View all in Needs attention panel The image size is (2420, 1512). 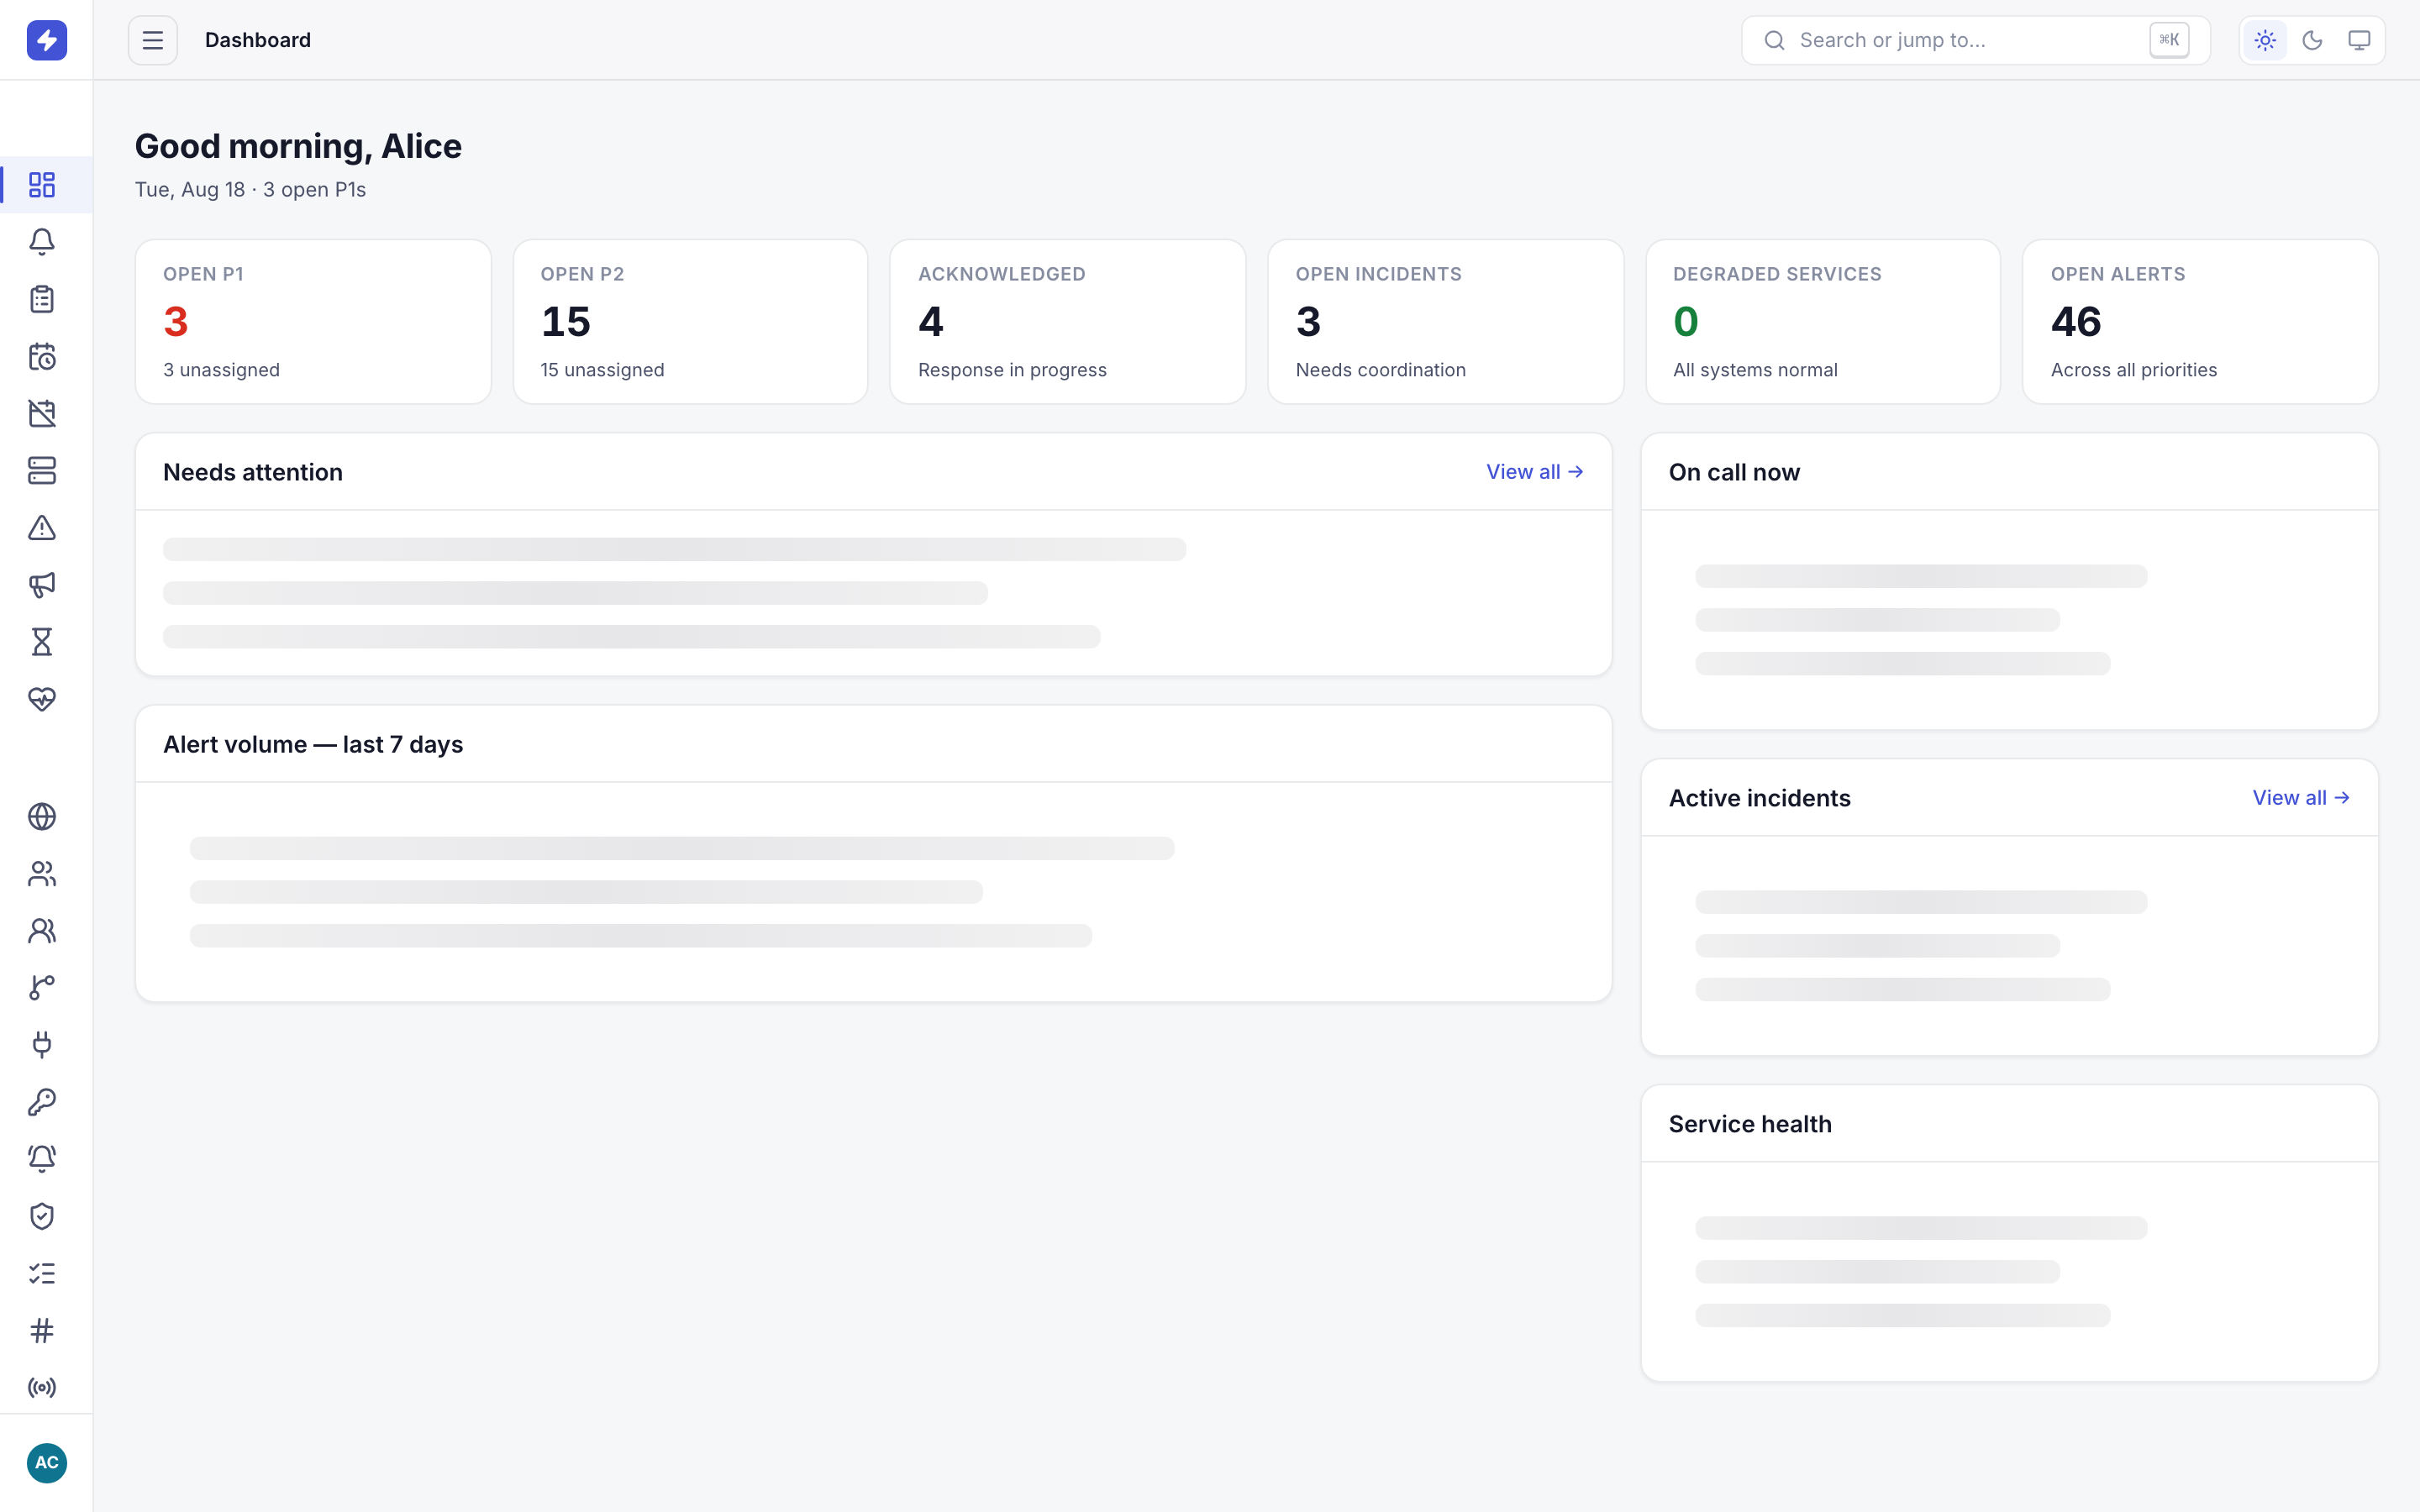pyautogui.click(x=1534, y=472)
